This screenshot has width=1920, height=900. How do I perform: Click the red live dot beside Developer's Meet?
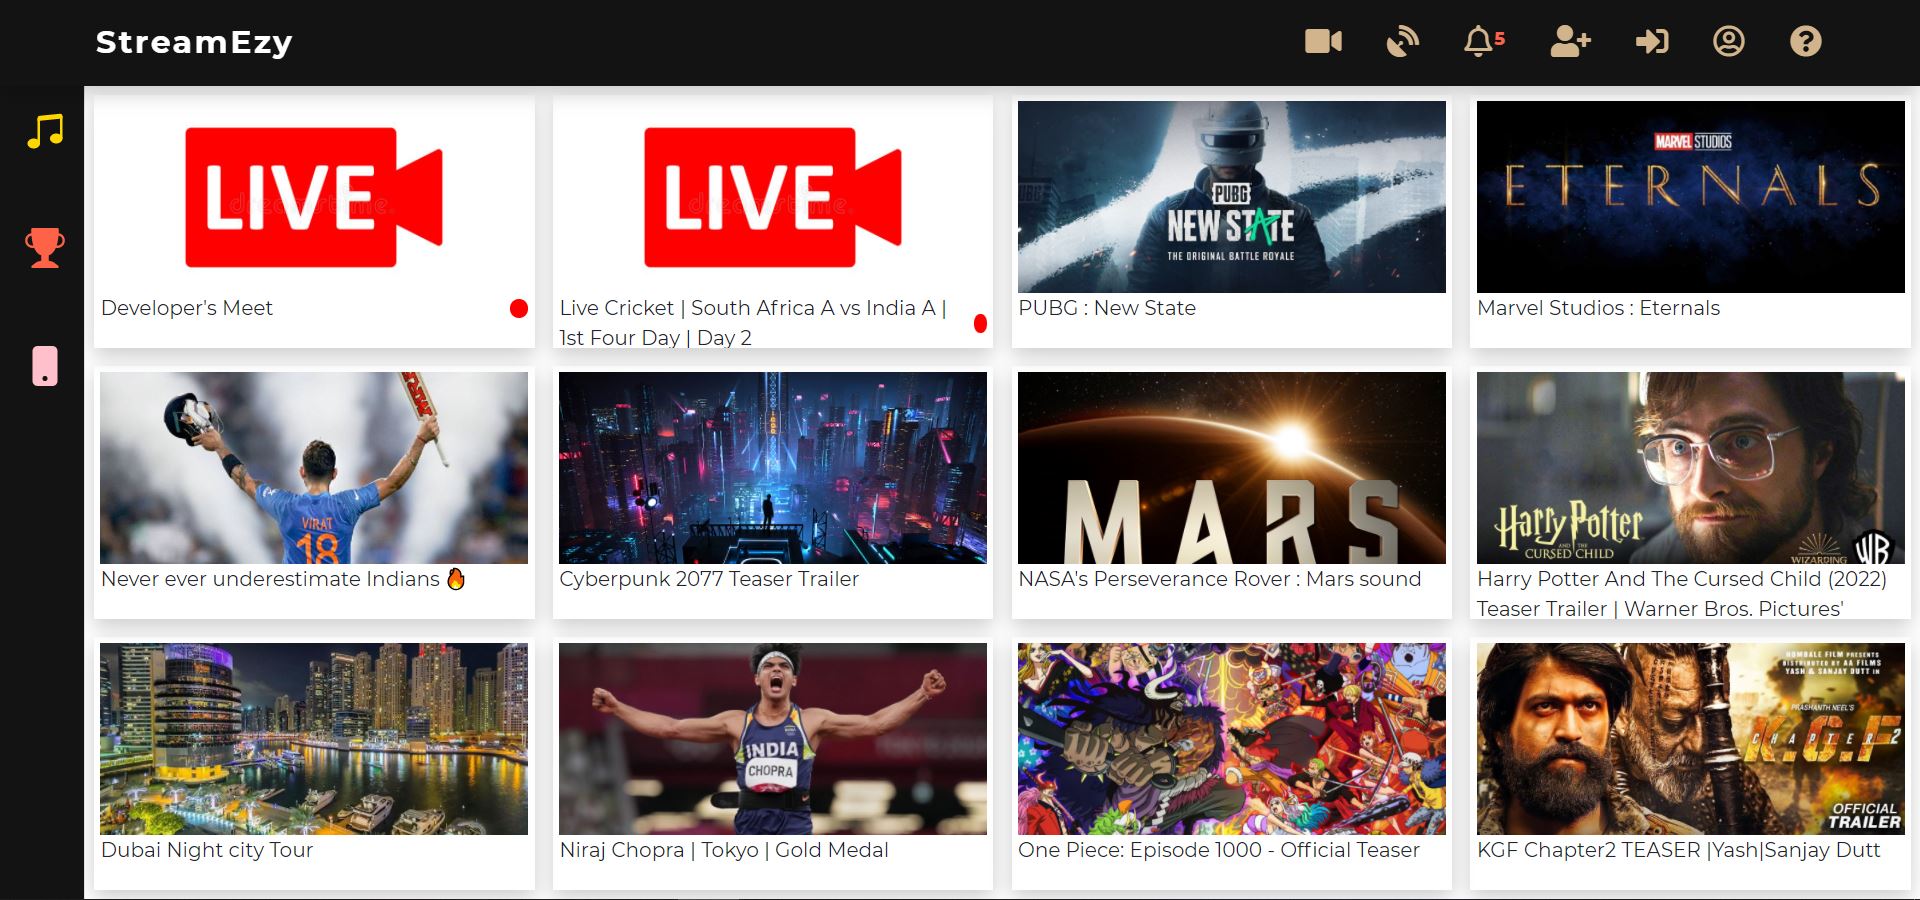[518, 308]
